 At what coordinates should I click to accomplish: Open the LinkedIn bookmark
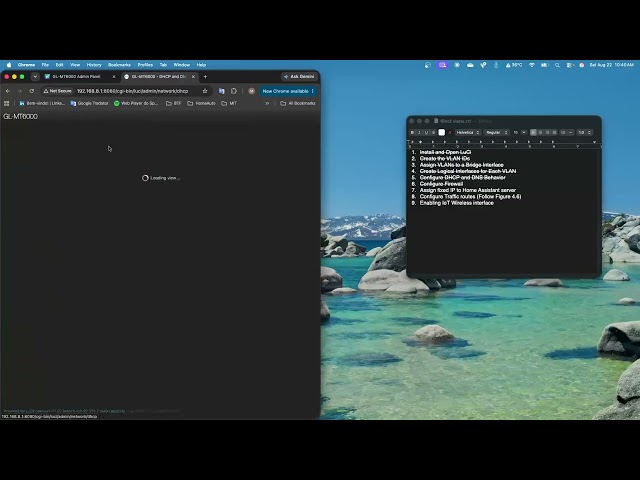(x=42, y=103)
